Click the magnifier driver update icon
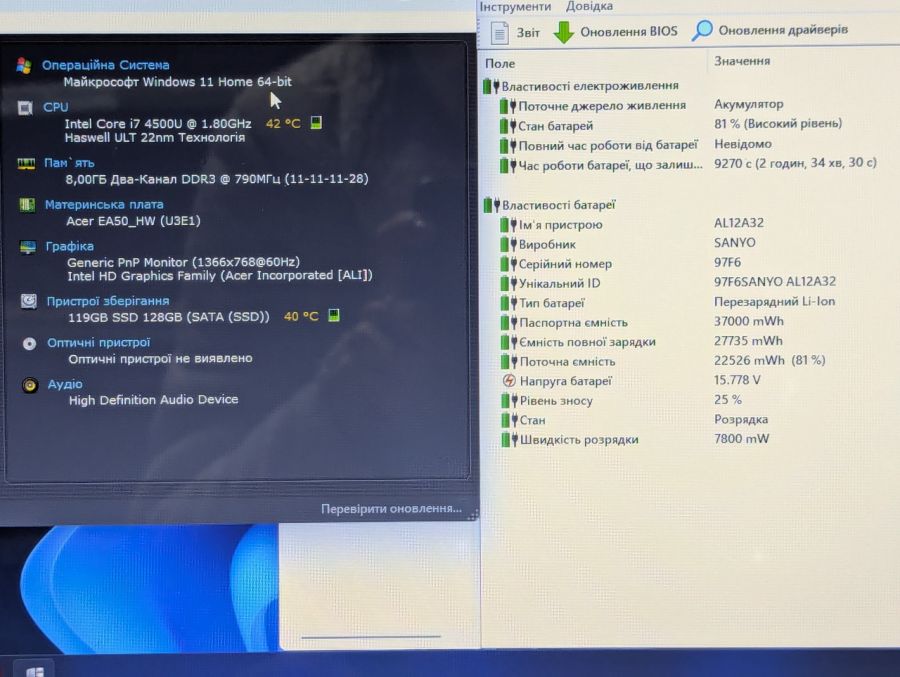The image size is (900, 677). pos(702,30)
